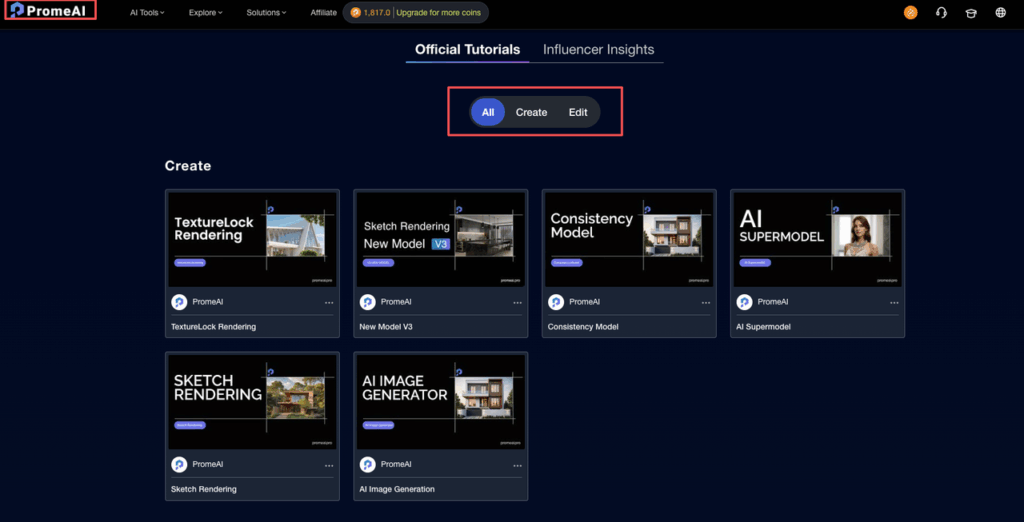This screenshot has width=1024, height=522.
Task: Open the AI Tools dropdown menu
Action: (147, 12)
